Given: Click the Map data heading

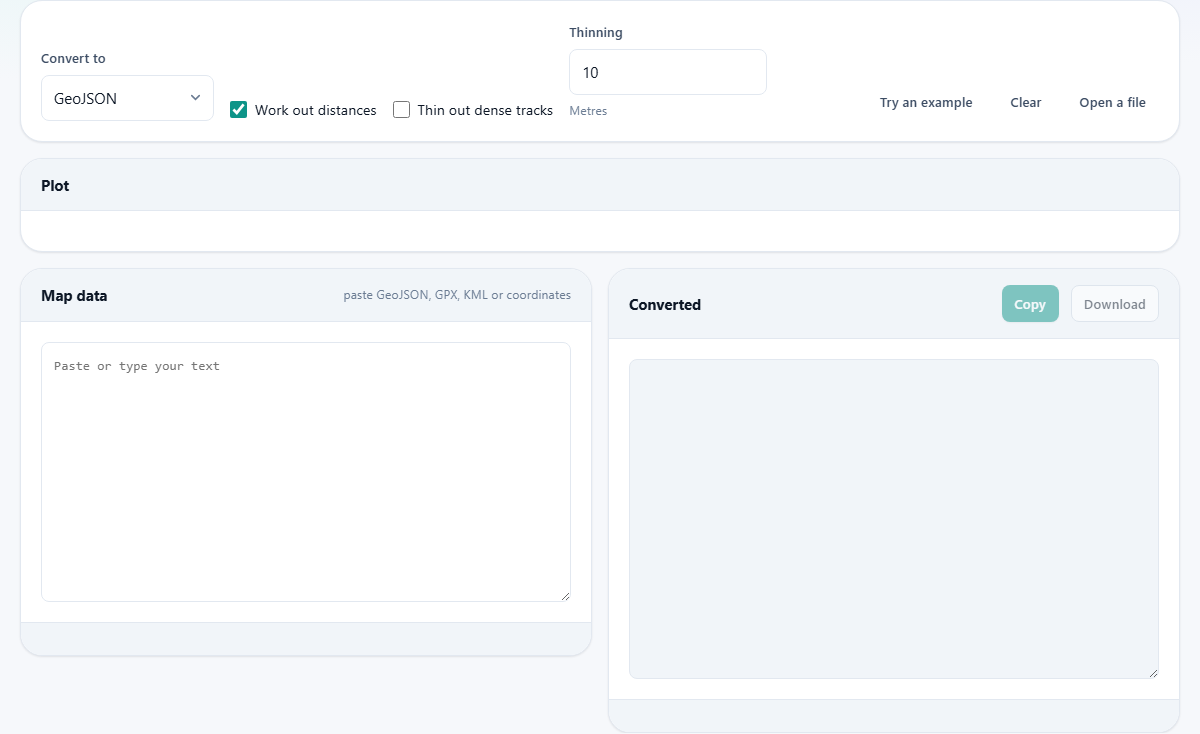Looking at the screenshot, I should point(74,295).
